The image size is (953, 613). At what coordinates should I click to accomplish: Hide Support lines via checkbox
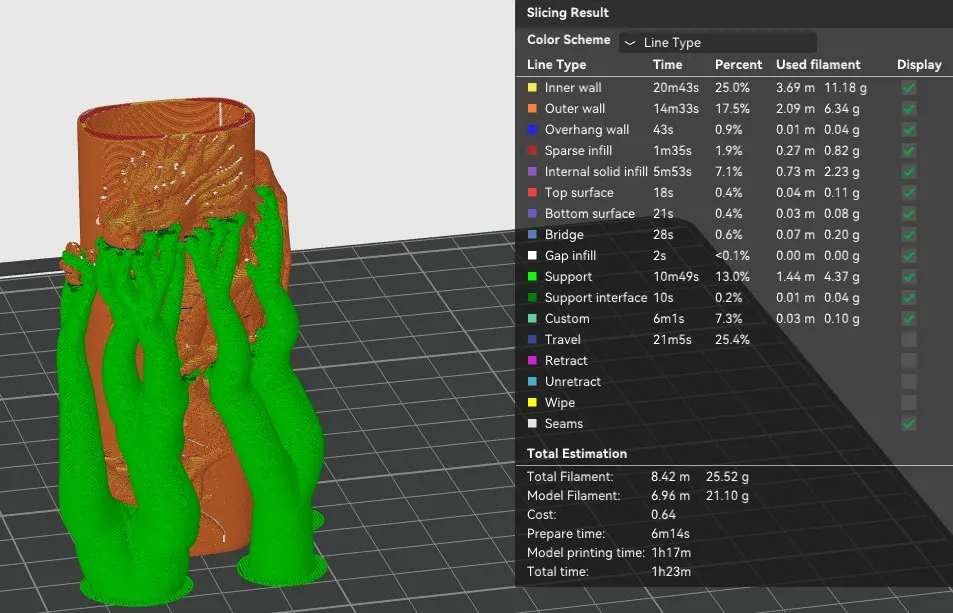909,276
